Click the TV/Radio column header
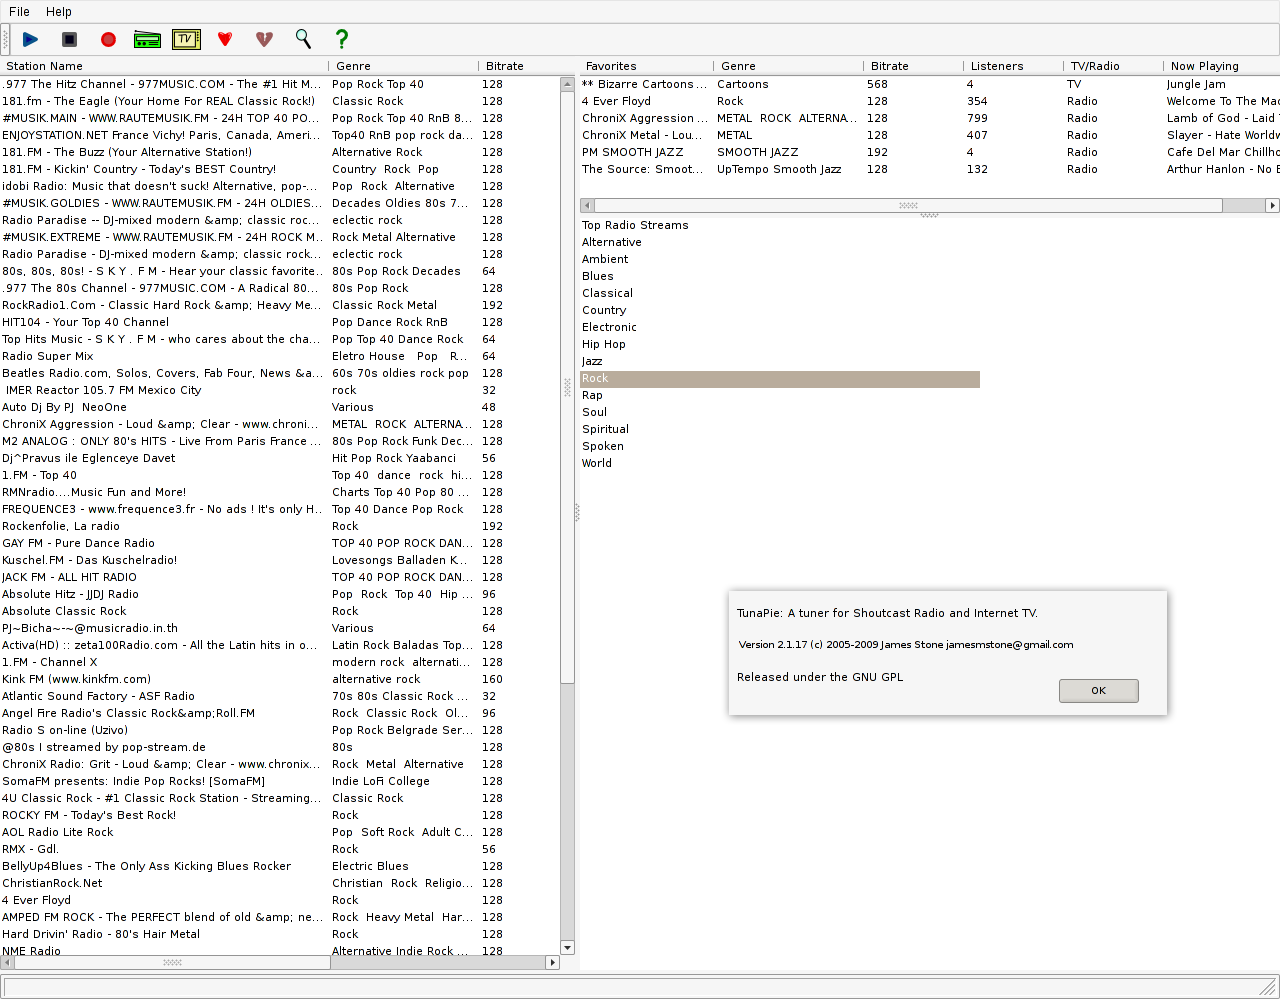The height and width of the screenshot is (1000, 1280). pyautogui.click(x=1114, y=66)
